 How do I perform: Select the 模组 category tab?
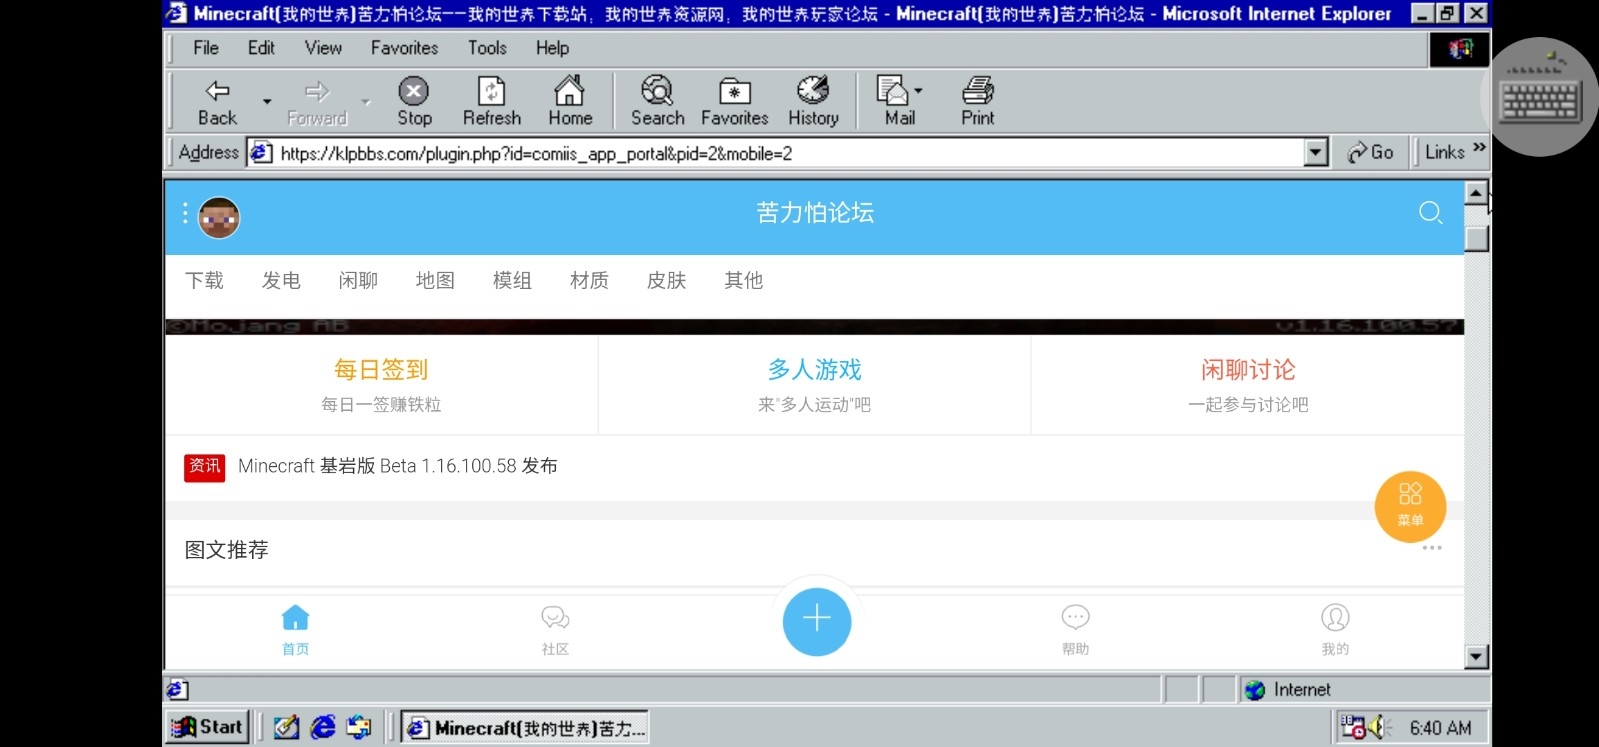pyautogui.click(x=512, y=281)
